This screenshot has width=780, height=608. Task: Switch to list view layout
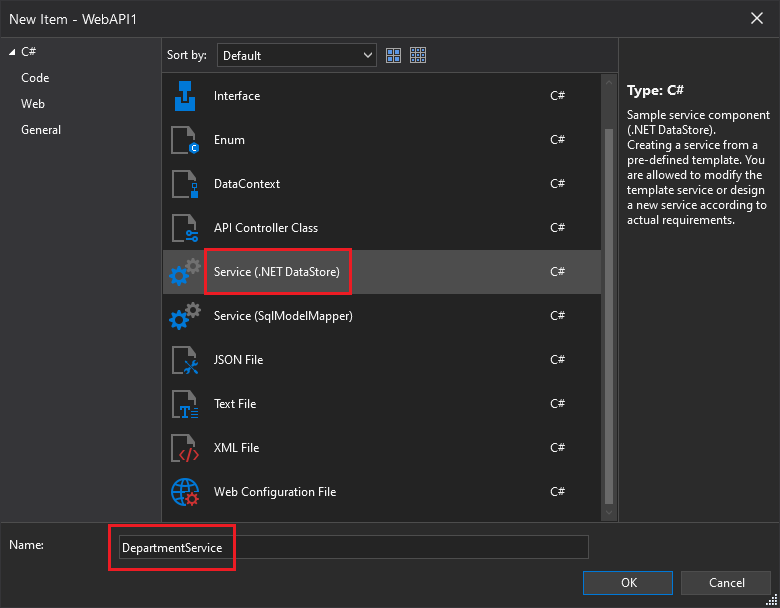(x=393, y=56)
